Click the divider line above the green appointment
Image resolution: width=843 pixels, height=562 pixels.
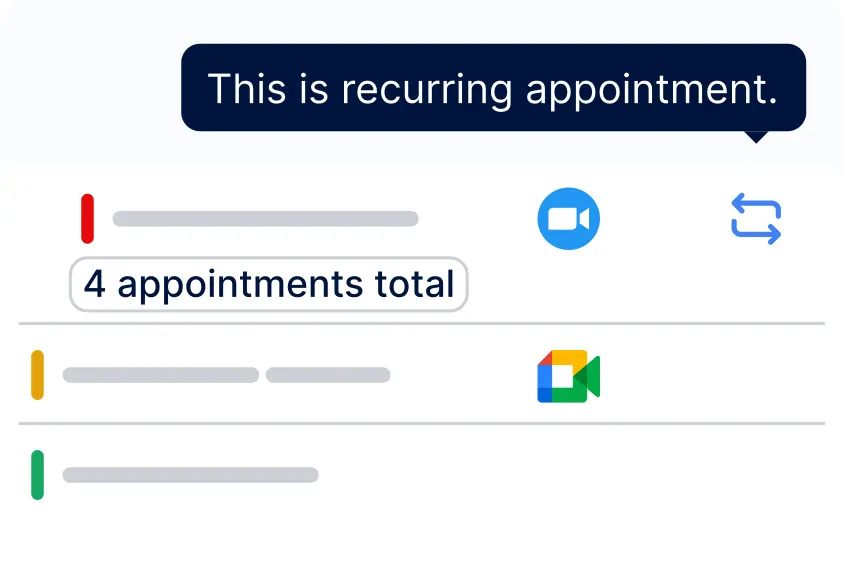coord(421,423)
